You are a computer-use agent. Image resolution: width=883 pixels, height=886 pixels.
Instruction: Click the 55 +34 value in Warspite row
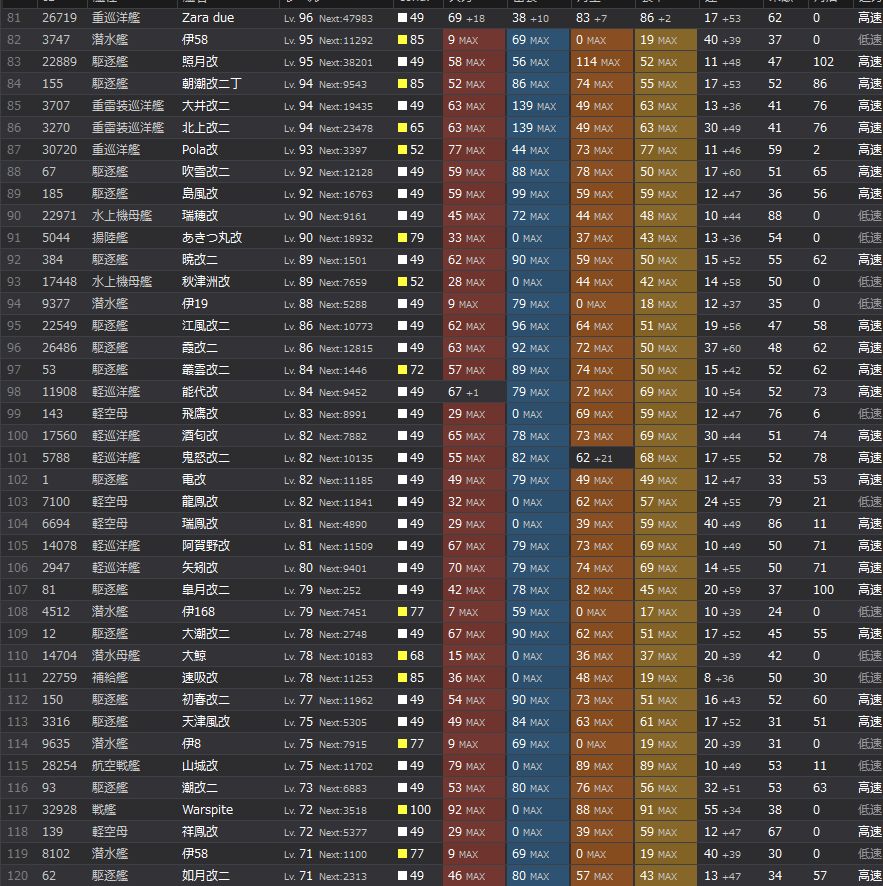point(722,810)
